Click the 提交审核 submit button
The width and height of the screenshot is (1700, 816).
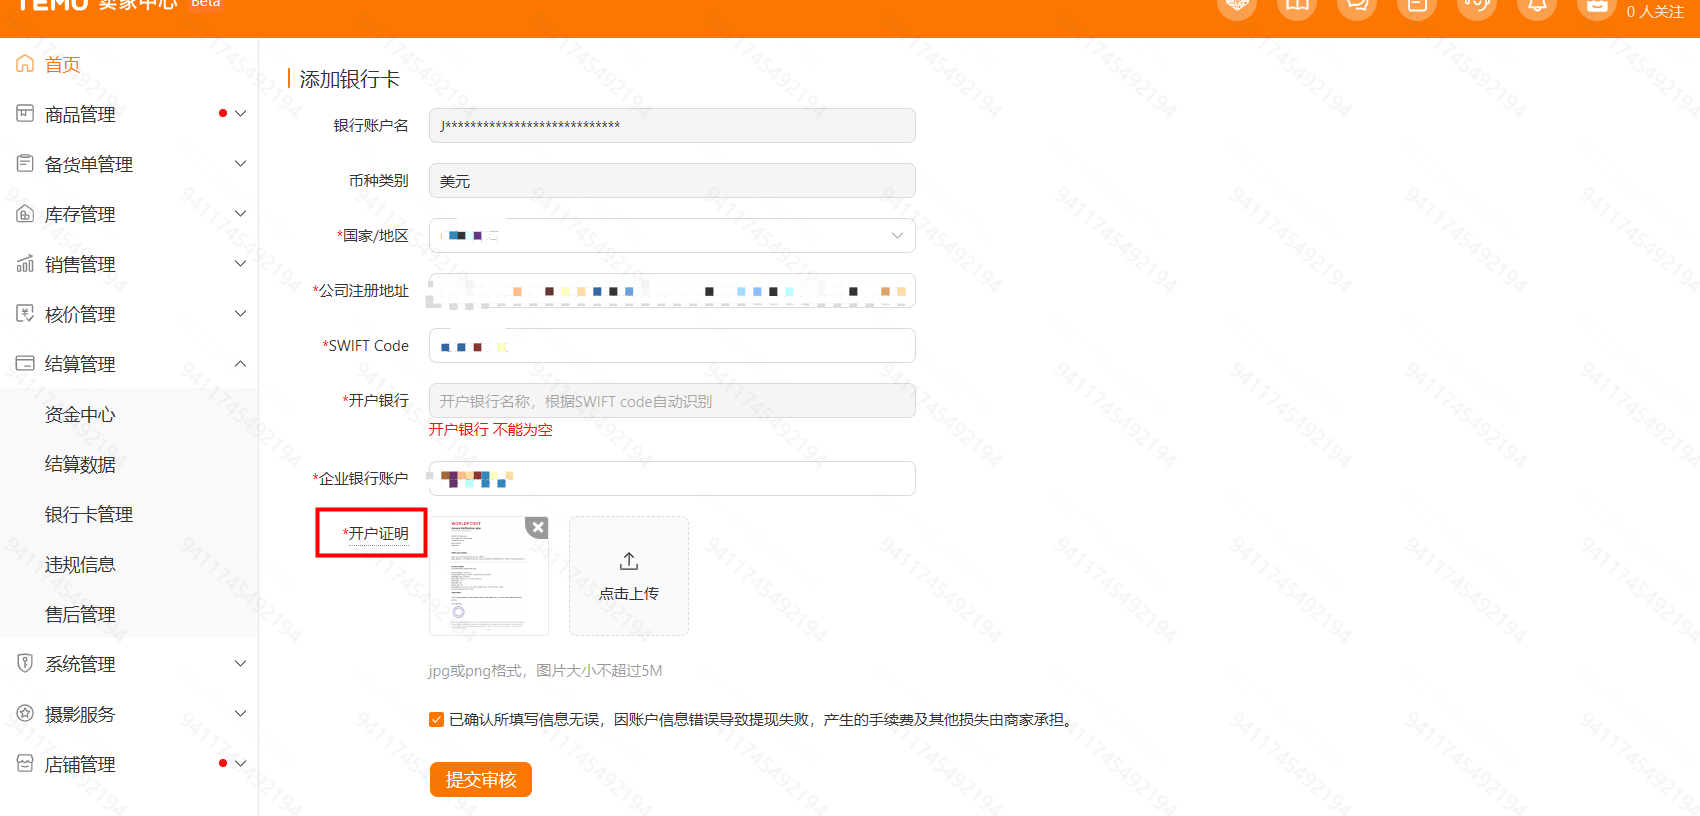click(x=481, y=780)
